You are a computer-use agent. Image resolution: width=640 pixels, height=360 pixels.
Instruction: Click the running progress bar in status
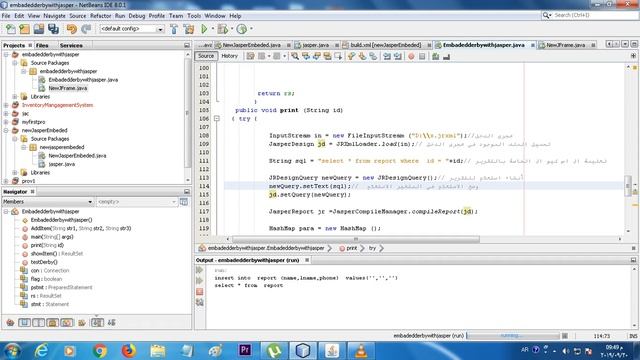coord(513,336)
